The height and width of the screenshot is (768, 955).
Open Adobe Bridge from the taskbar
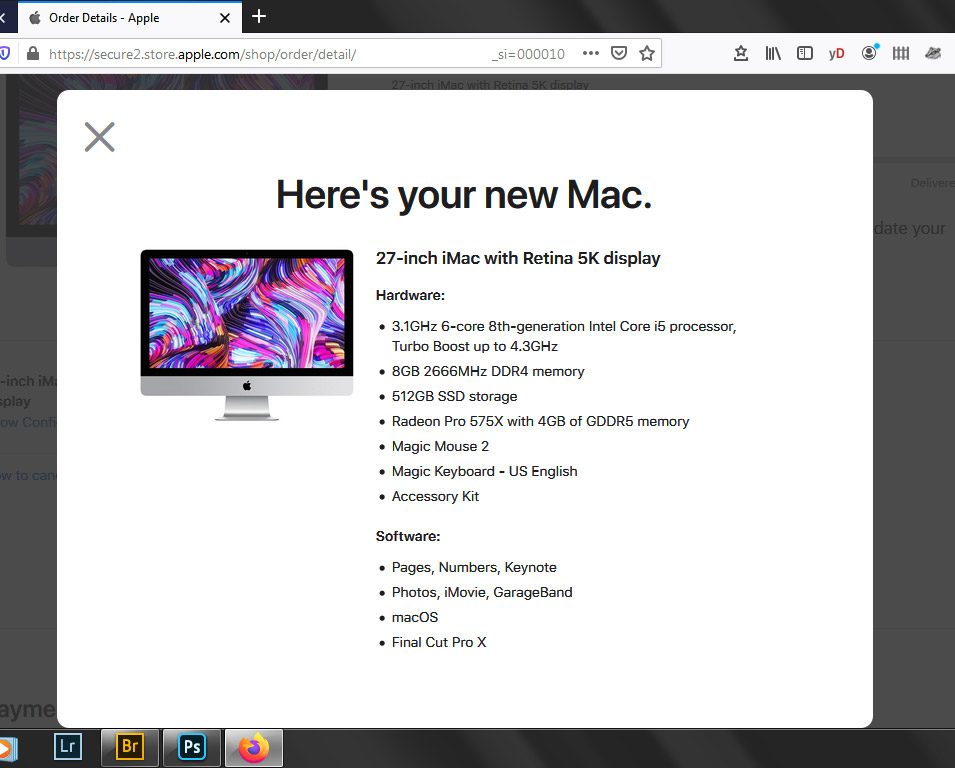click(130, 747)
